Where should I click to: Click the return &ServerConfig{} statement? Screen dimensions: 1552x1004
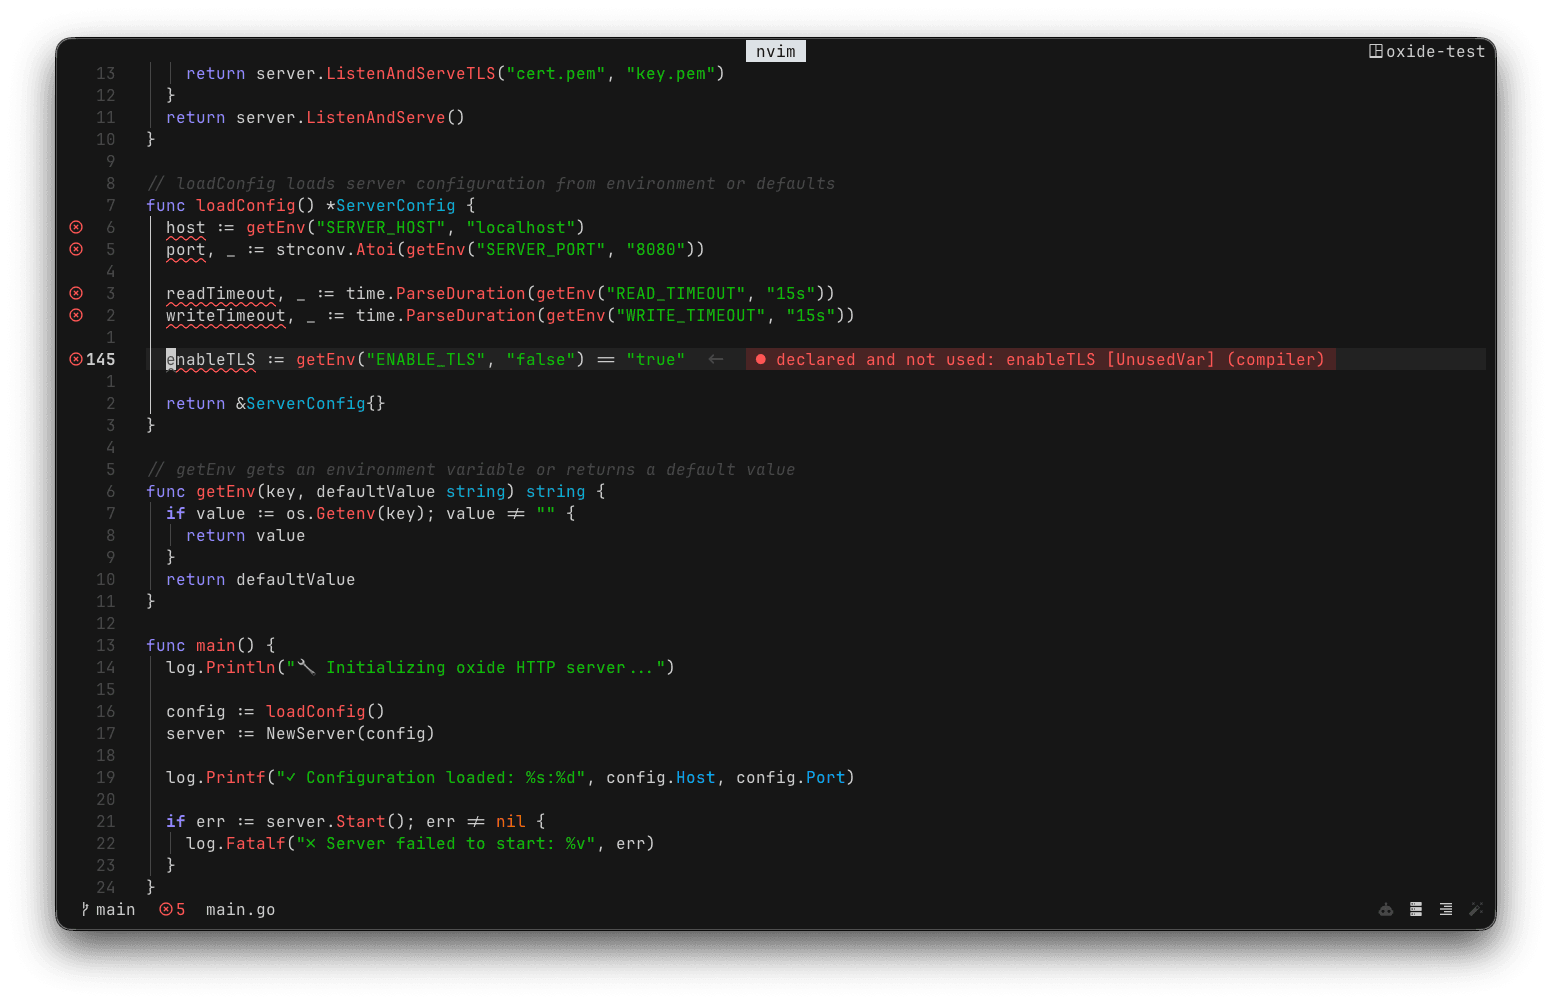coord(276,403)
